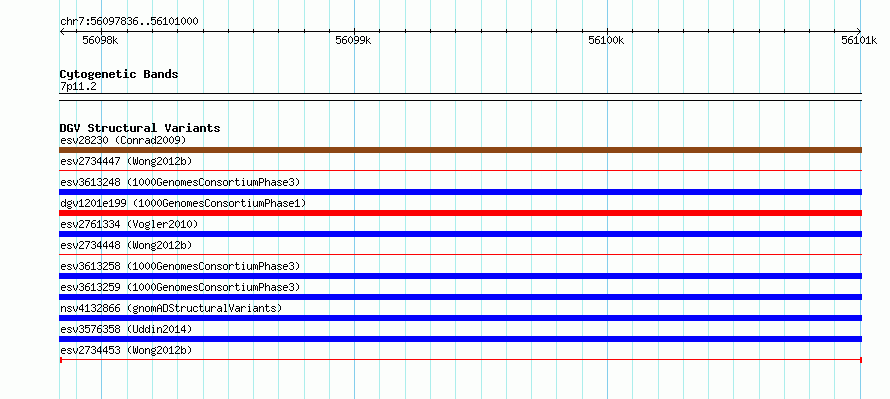Viewport: 890px width, 399px height.
Task: Open dgv1201e199 (1000GenomesConsortiumPhase1) label
Action: [x=183, y=203]
